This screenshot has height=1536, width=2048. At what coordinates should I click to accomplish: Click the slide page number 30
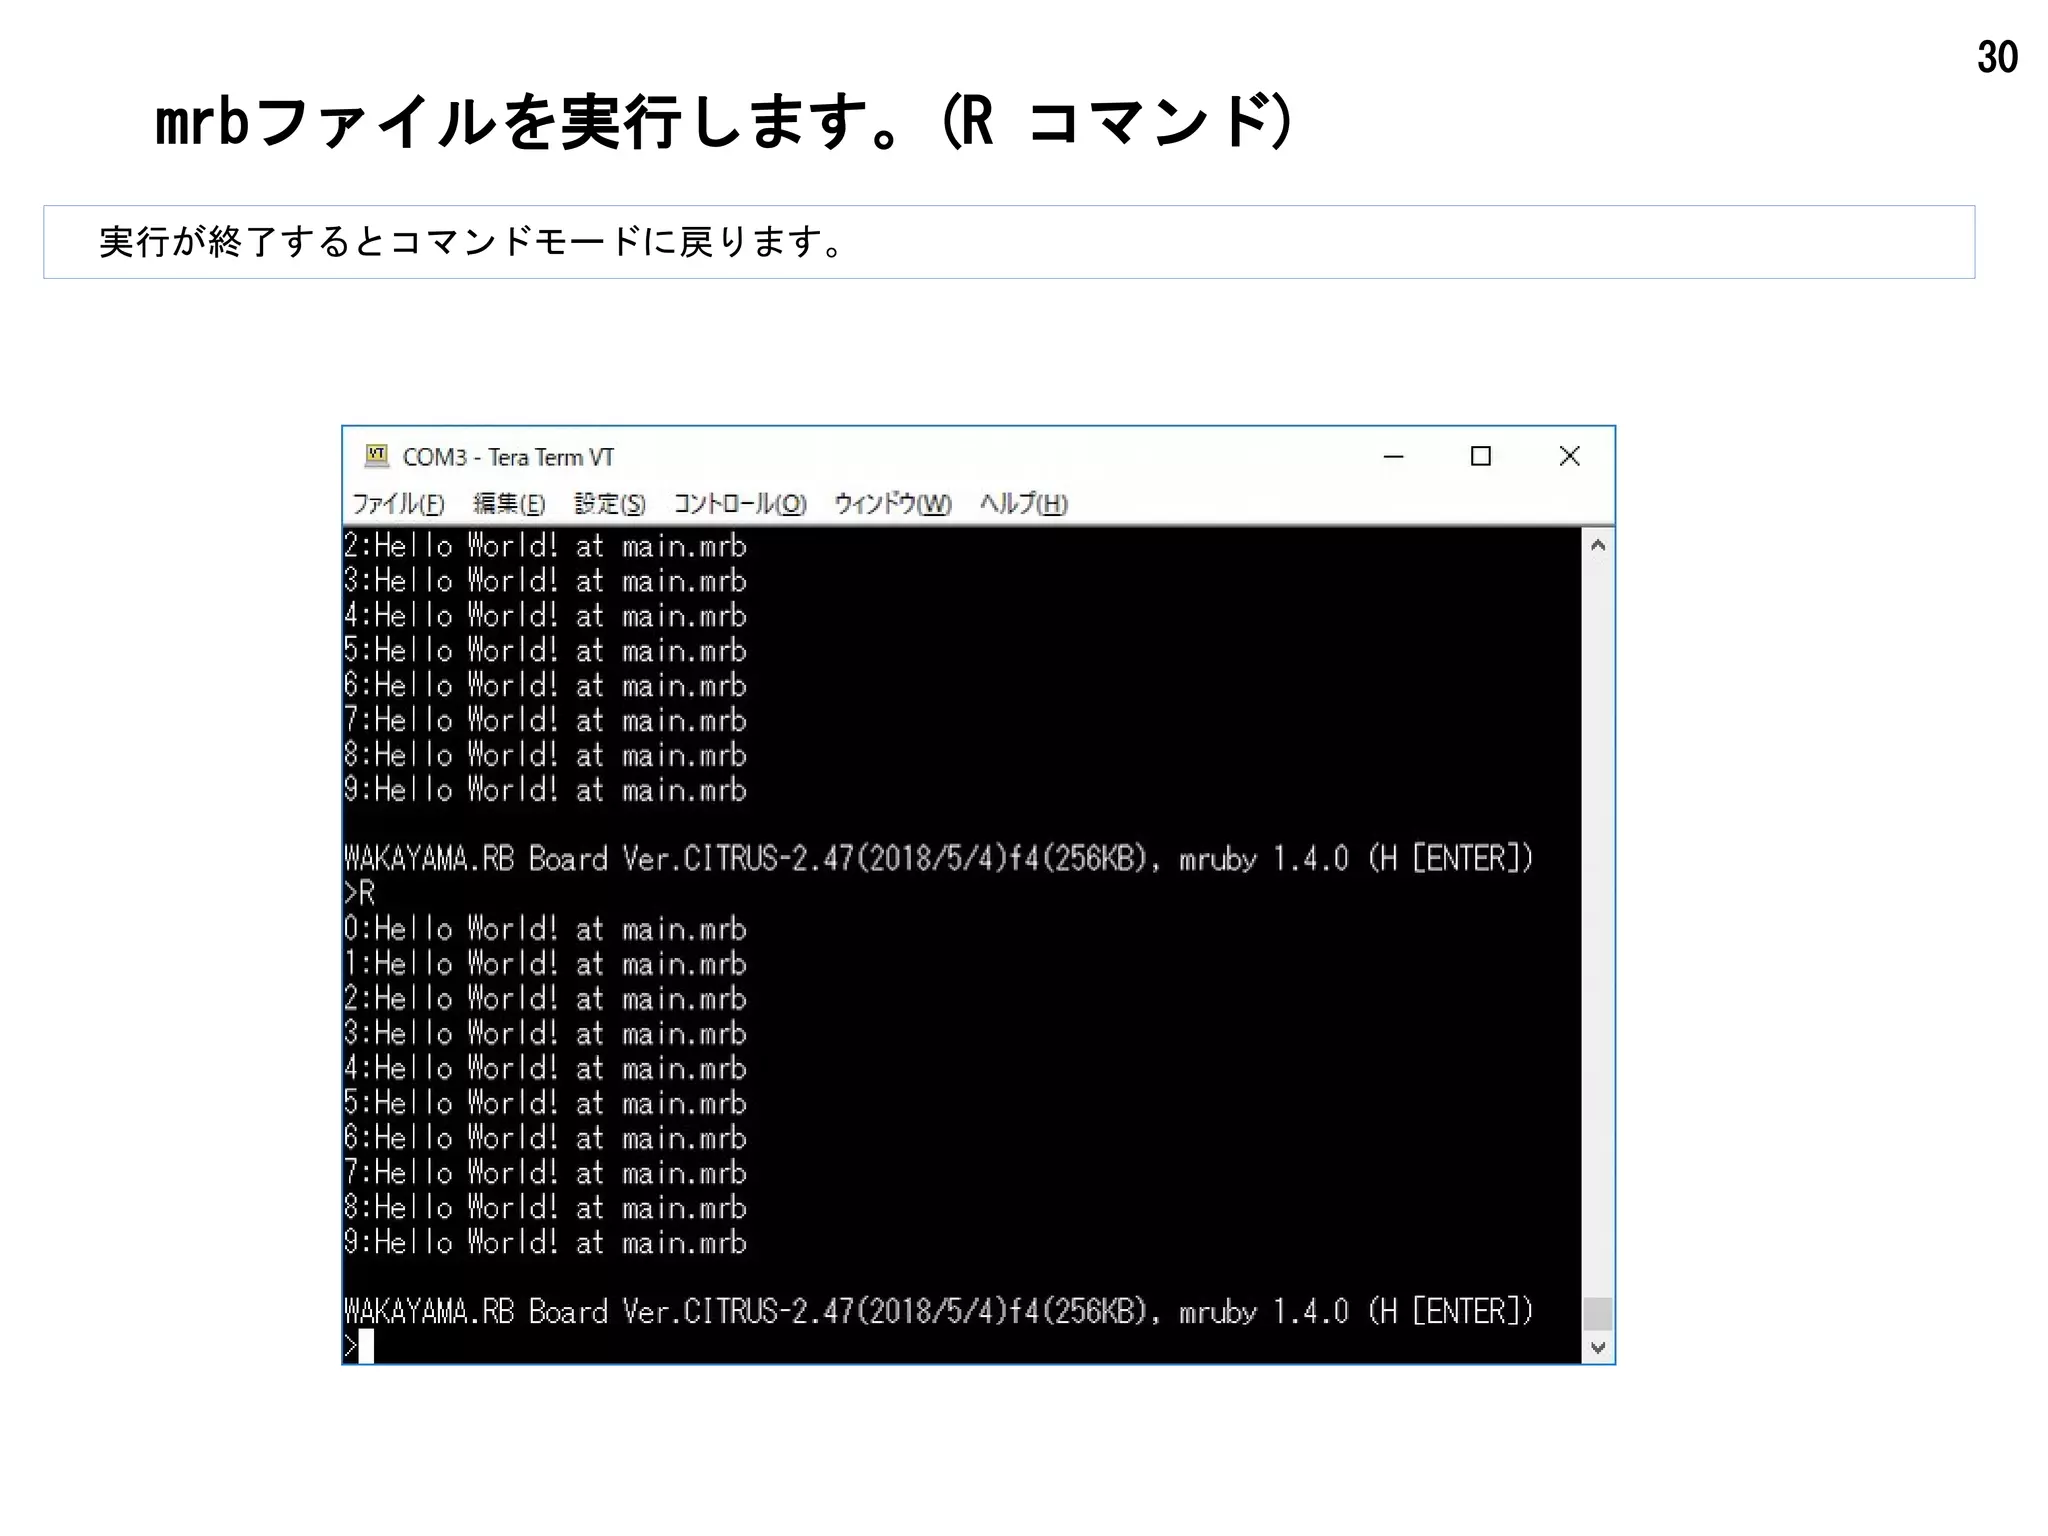click(1997, 57)
